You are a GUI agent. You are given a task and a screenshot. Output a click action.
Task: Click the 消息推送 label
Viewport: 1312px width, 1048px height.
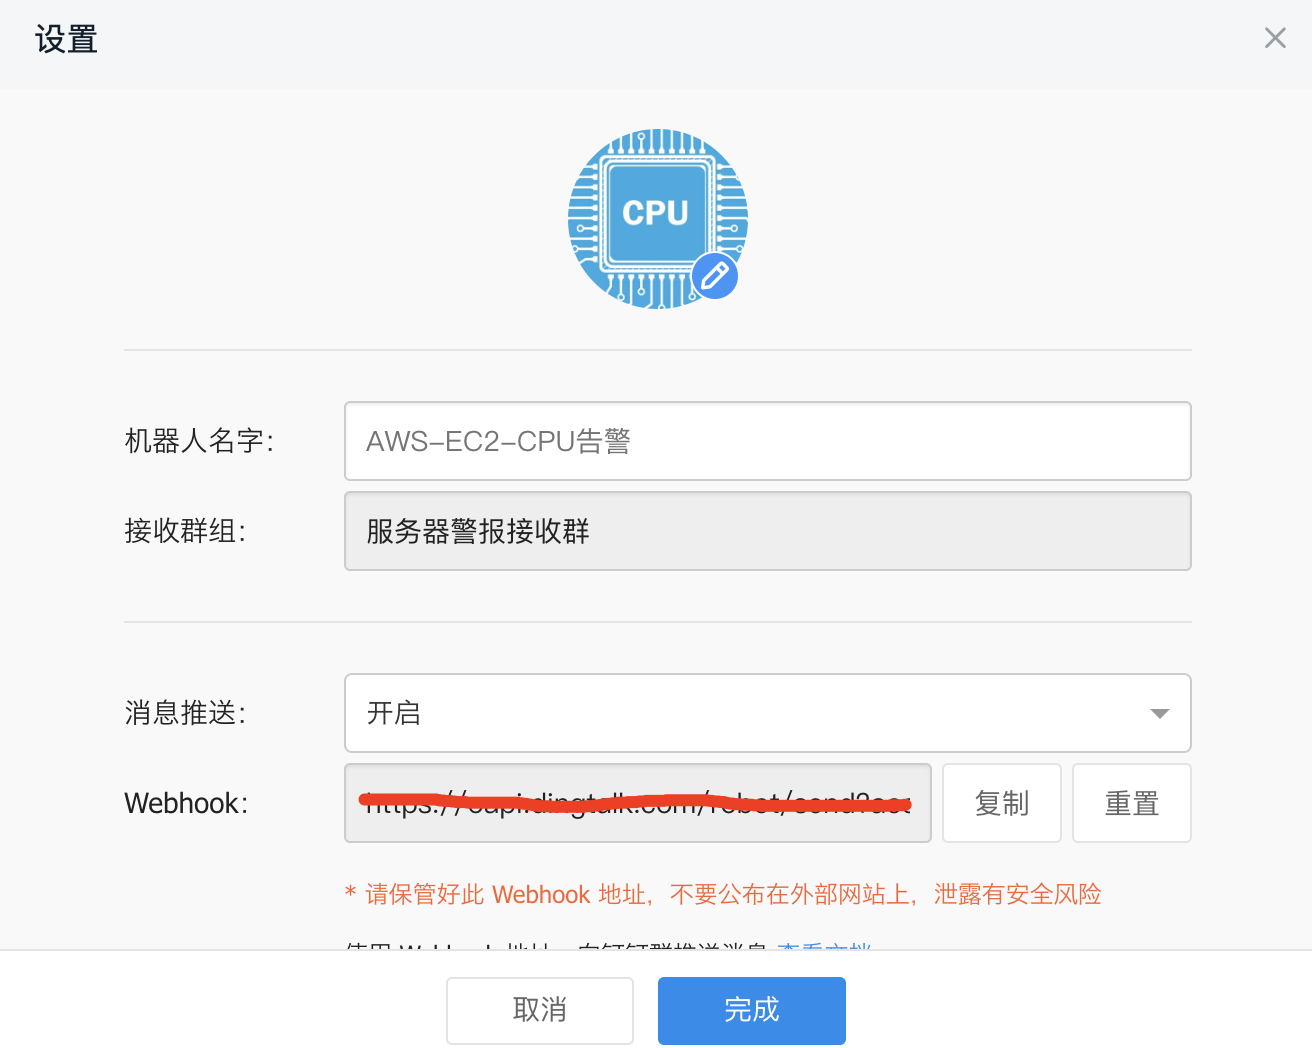185,713
